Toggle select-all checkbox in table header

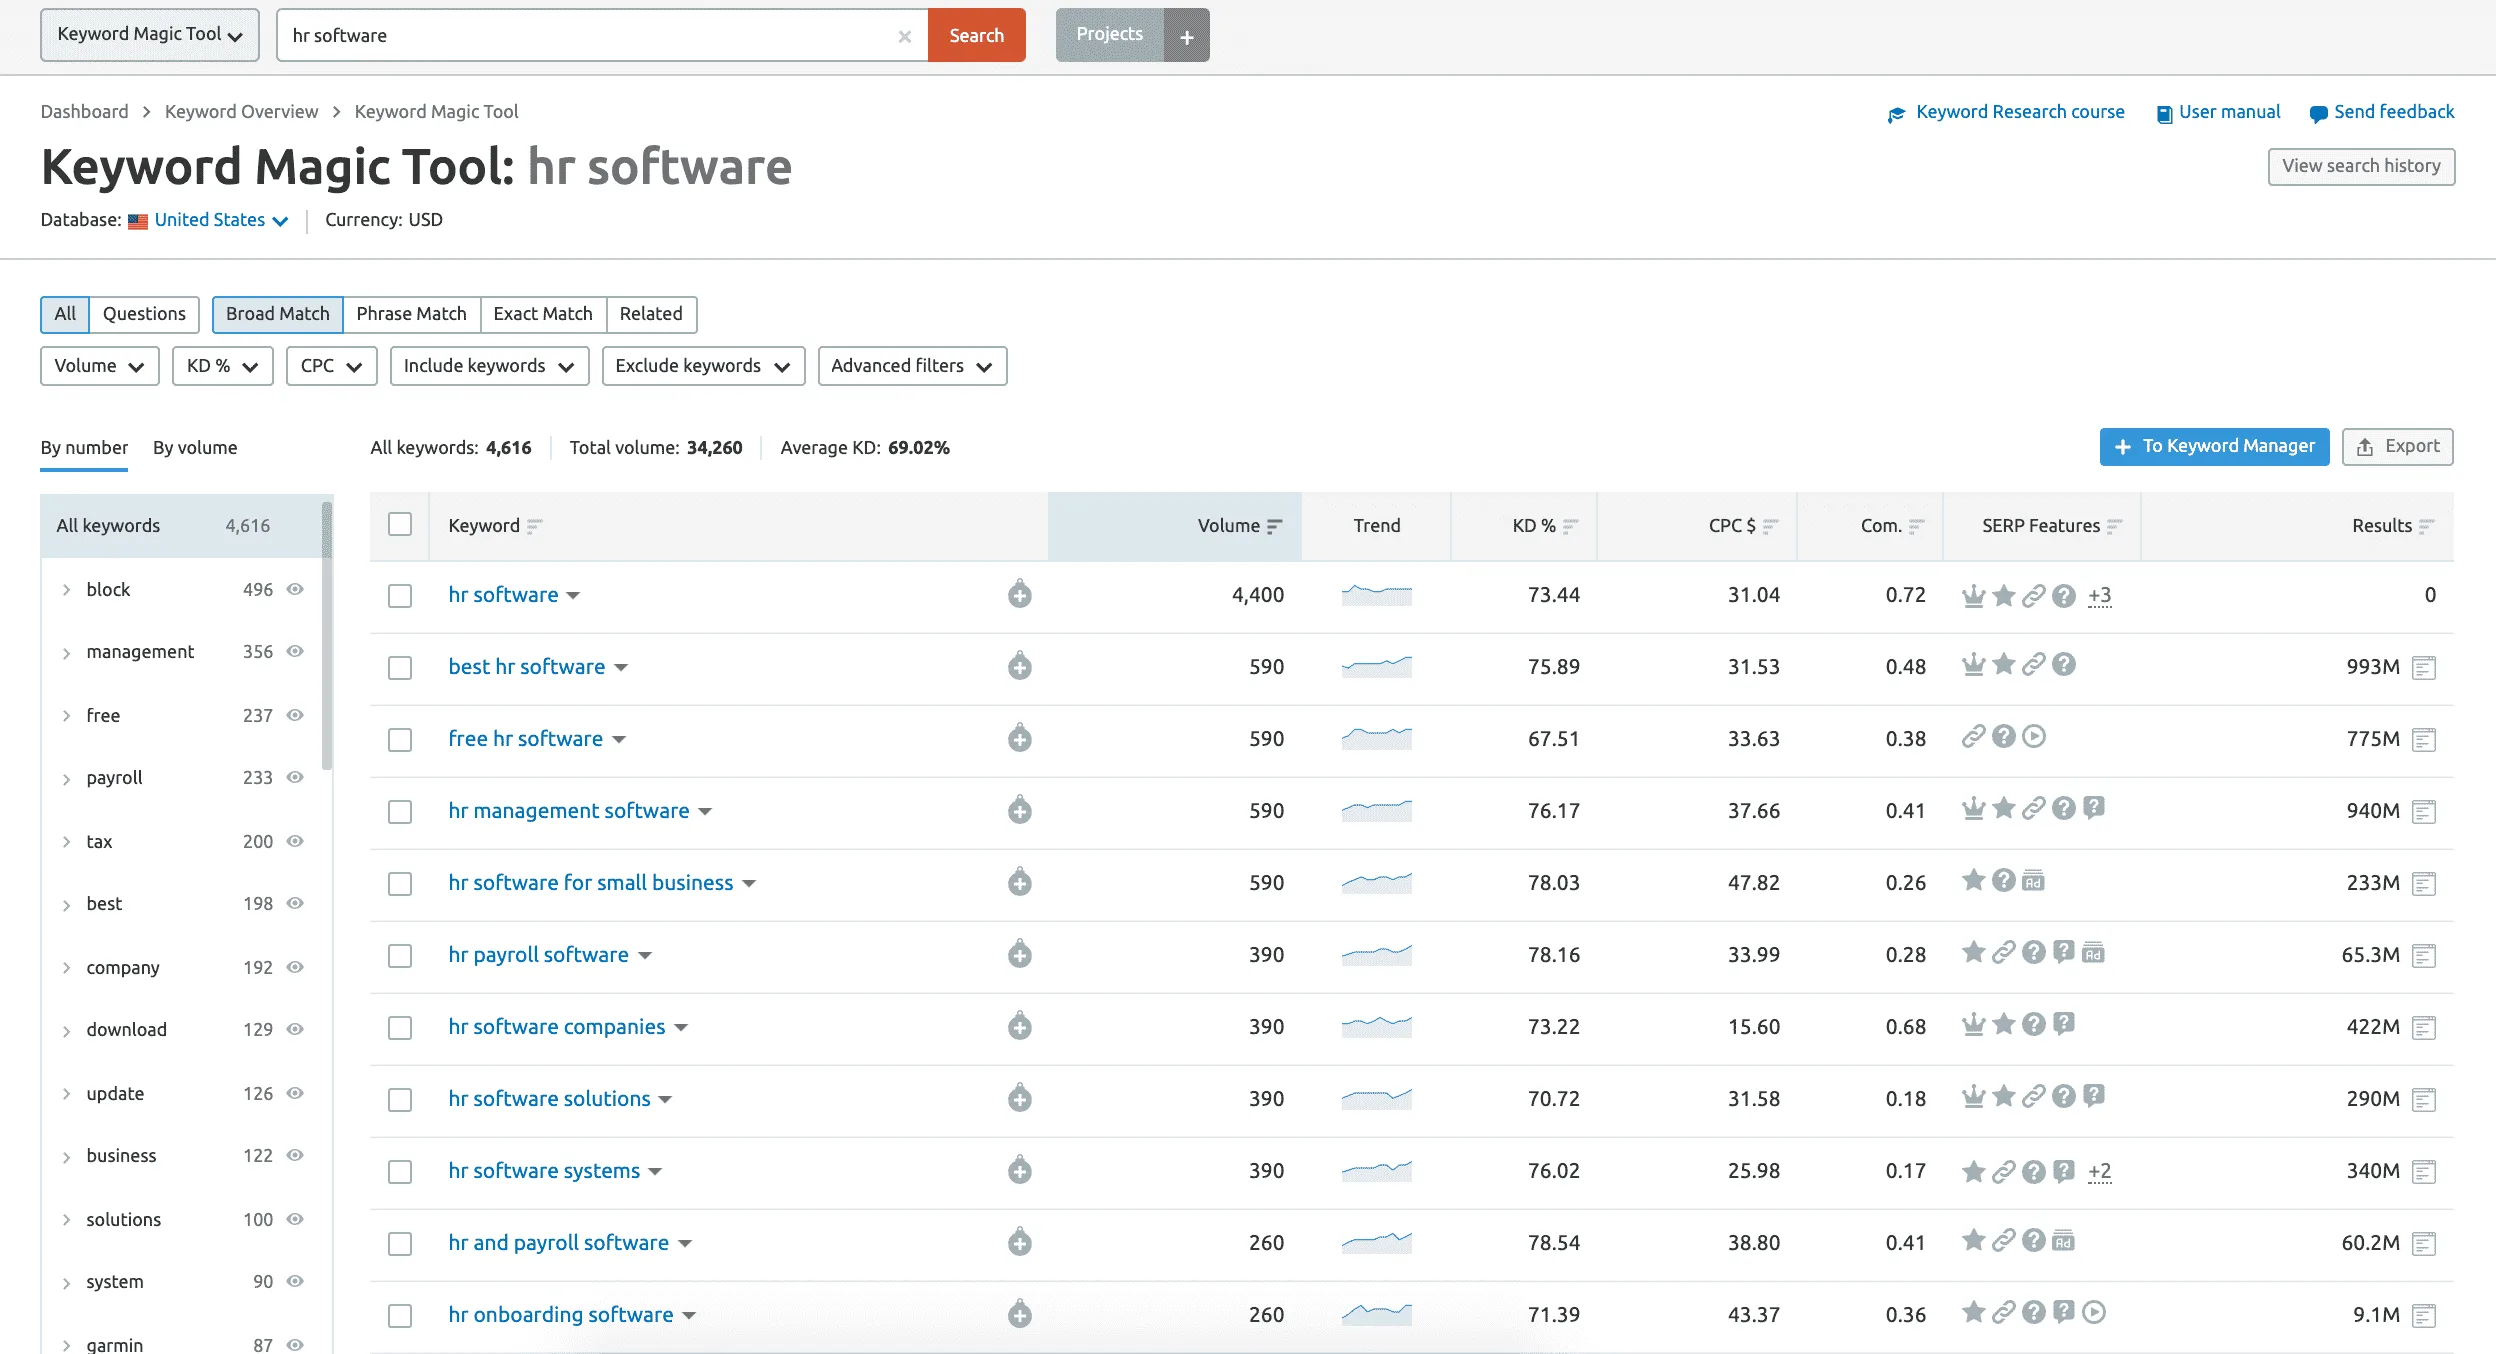(x=400, y=524)
